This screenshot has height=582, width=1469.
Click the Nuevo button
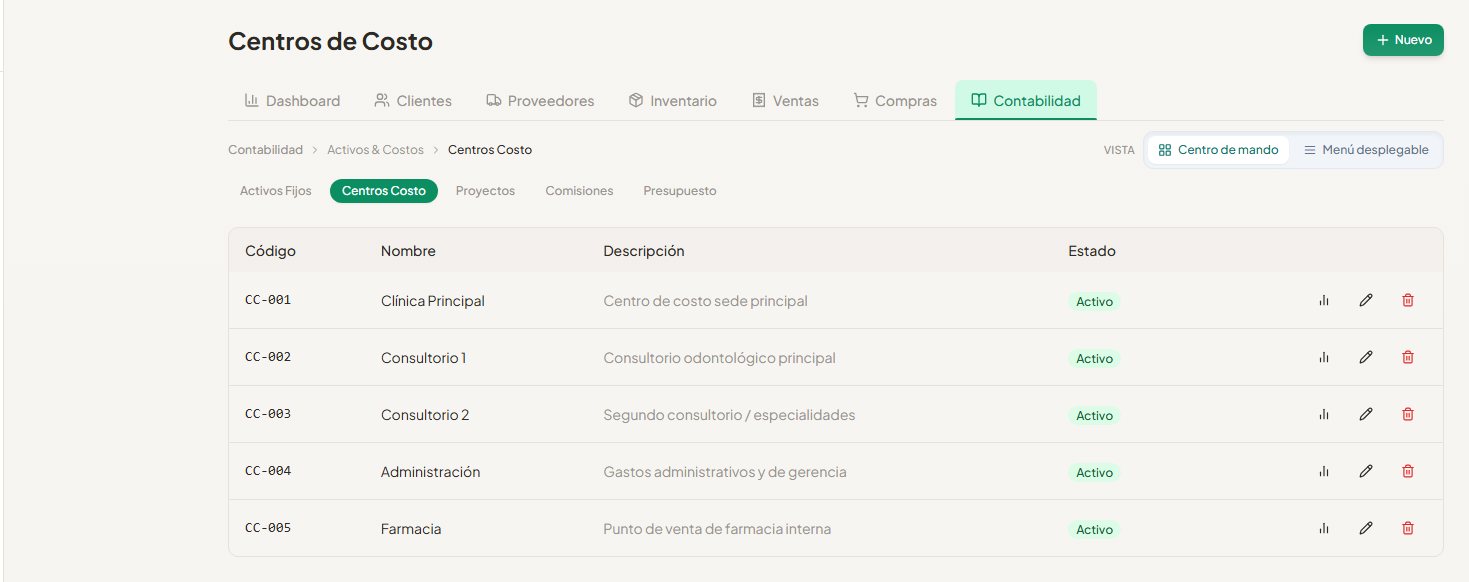[x=1403, y=40]
